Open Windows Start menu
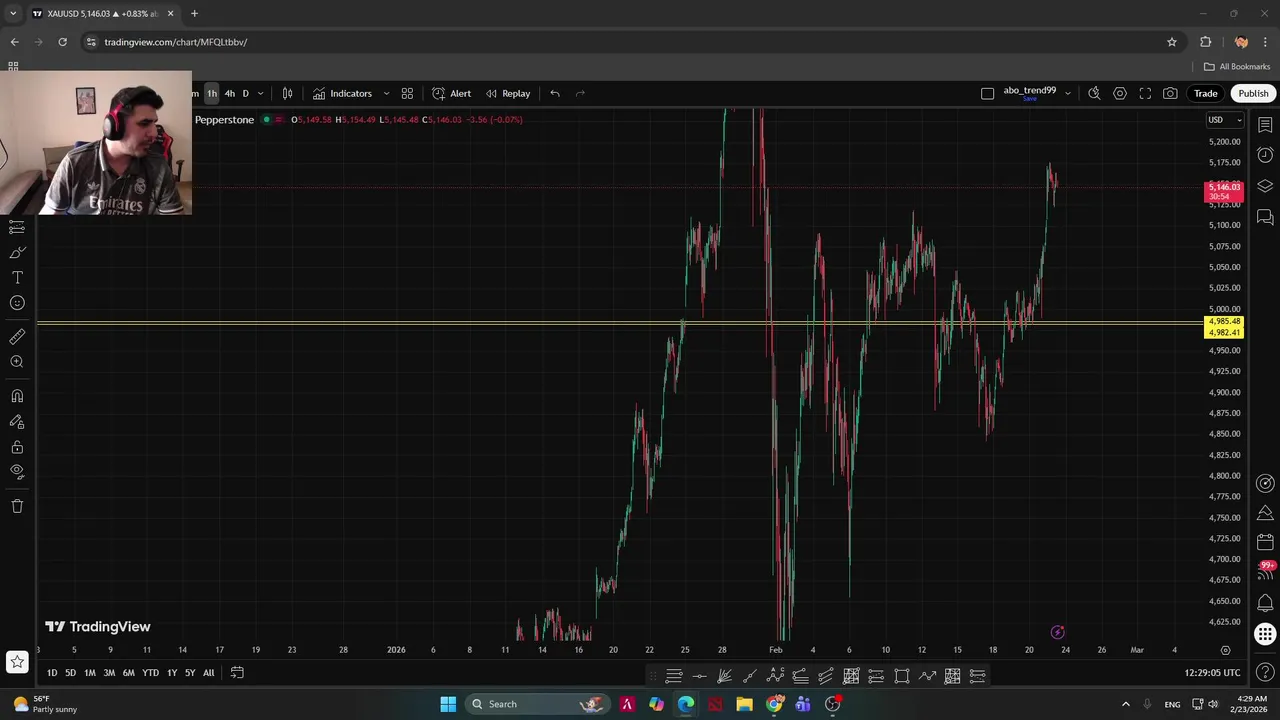Image resolution: width=1280 pixels, height=720 pixels. tap(448, 704)
